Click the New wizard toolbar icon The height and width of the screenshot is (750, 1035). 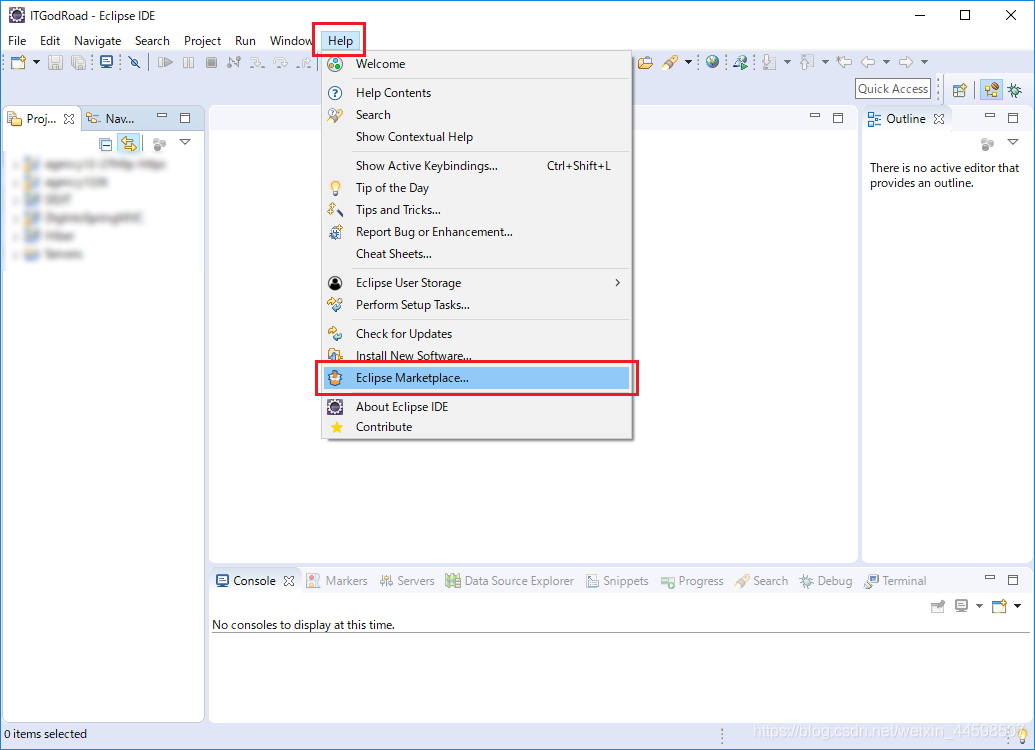tap(18, 62)
